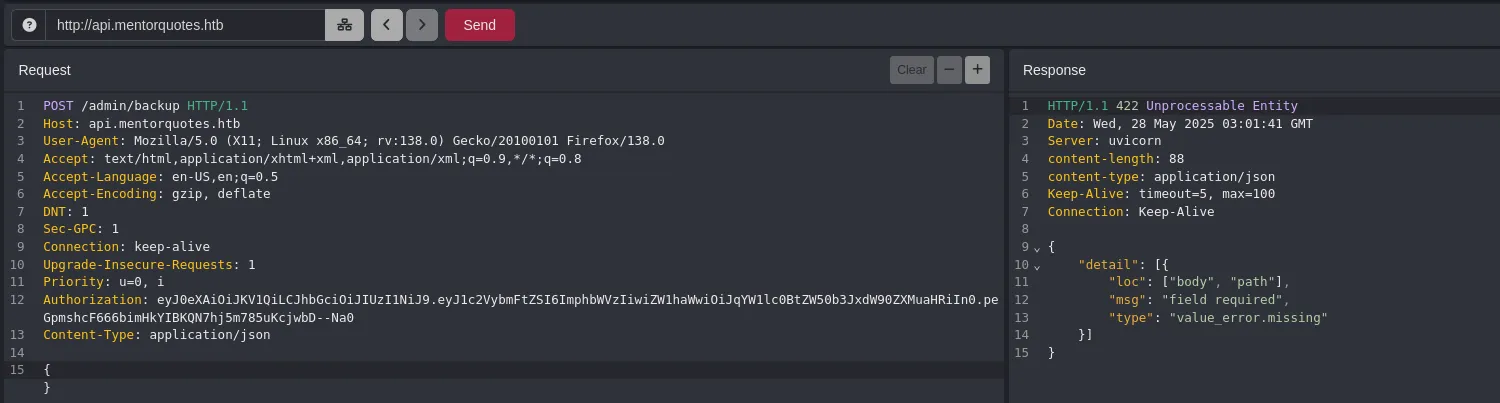Collapse the "detail" array in the response
The height and width of the screenshot is (403, 1500).
1036,265
